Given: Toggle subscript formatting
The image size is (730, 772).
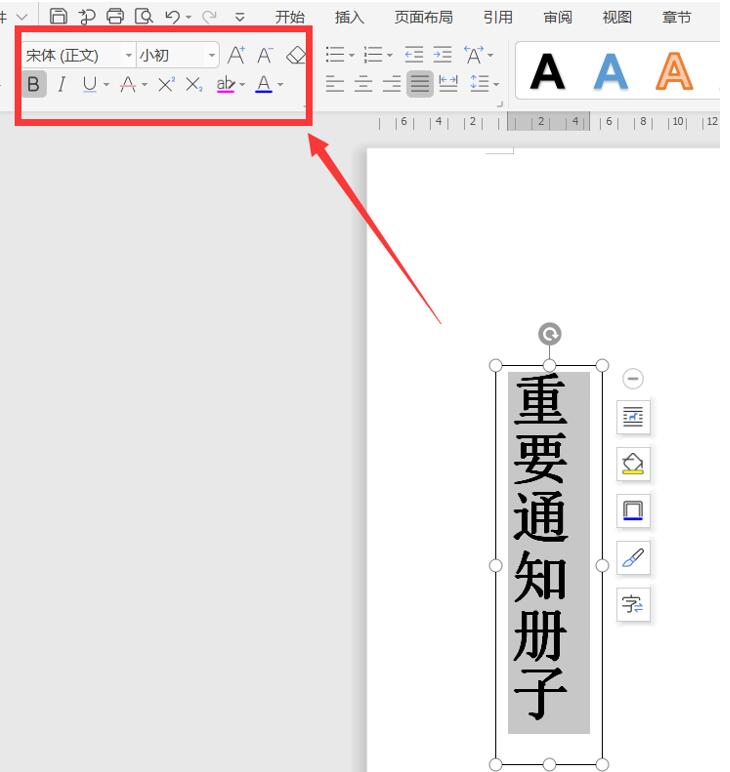Looking at the screenshot, I should pos(194,84).
